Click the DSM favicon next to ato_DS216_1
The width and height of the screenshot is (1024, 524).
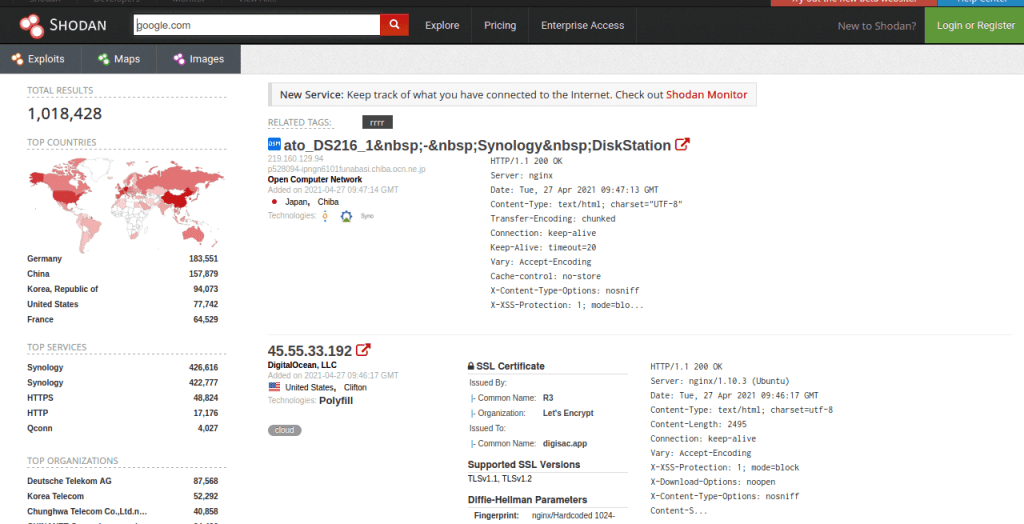tap(274, 144)
